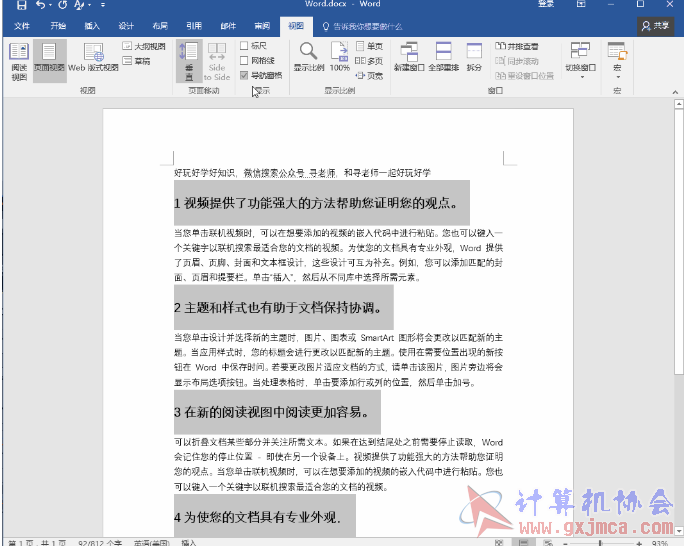
Task: Click heading 3 在新的阅读视图中阅读更加容易
Action: [272, 412]
